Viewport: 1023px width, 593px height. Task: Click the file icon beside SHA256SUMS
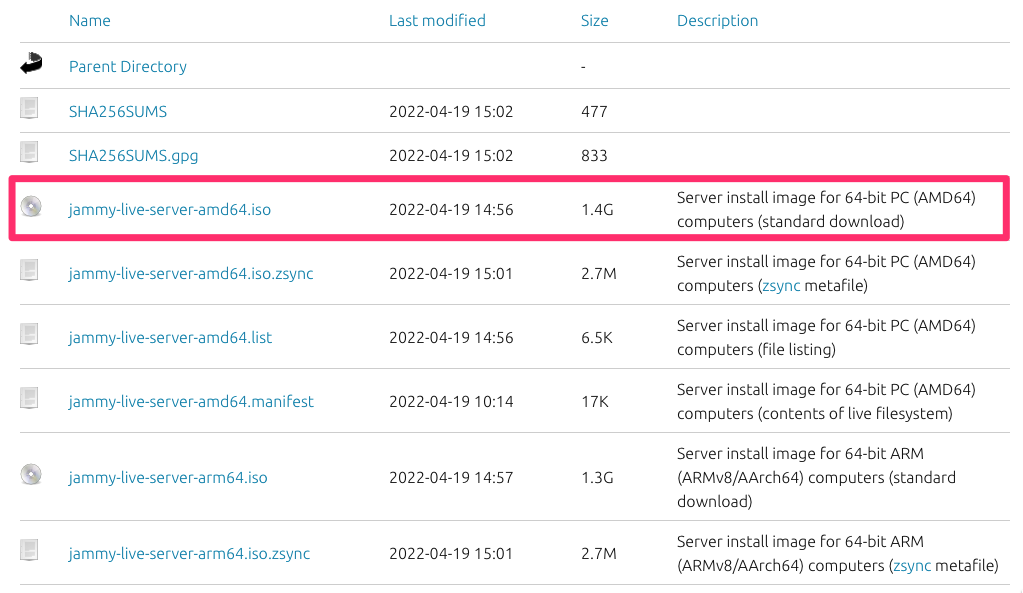pos(29,108)
